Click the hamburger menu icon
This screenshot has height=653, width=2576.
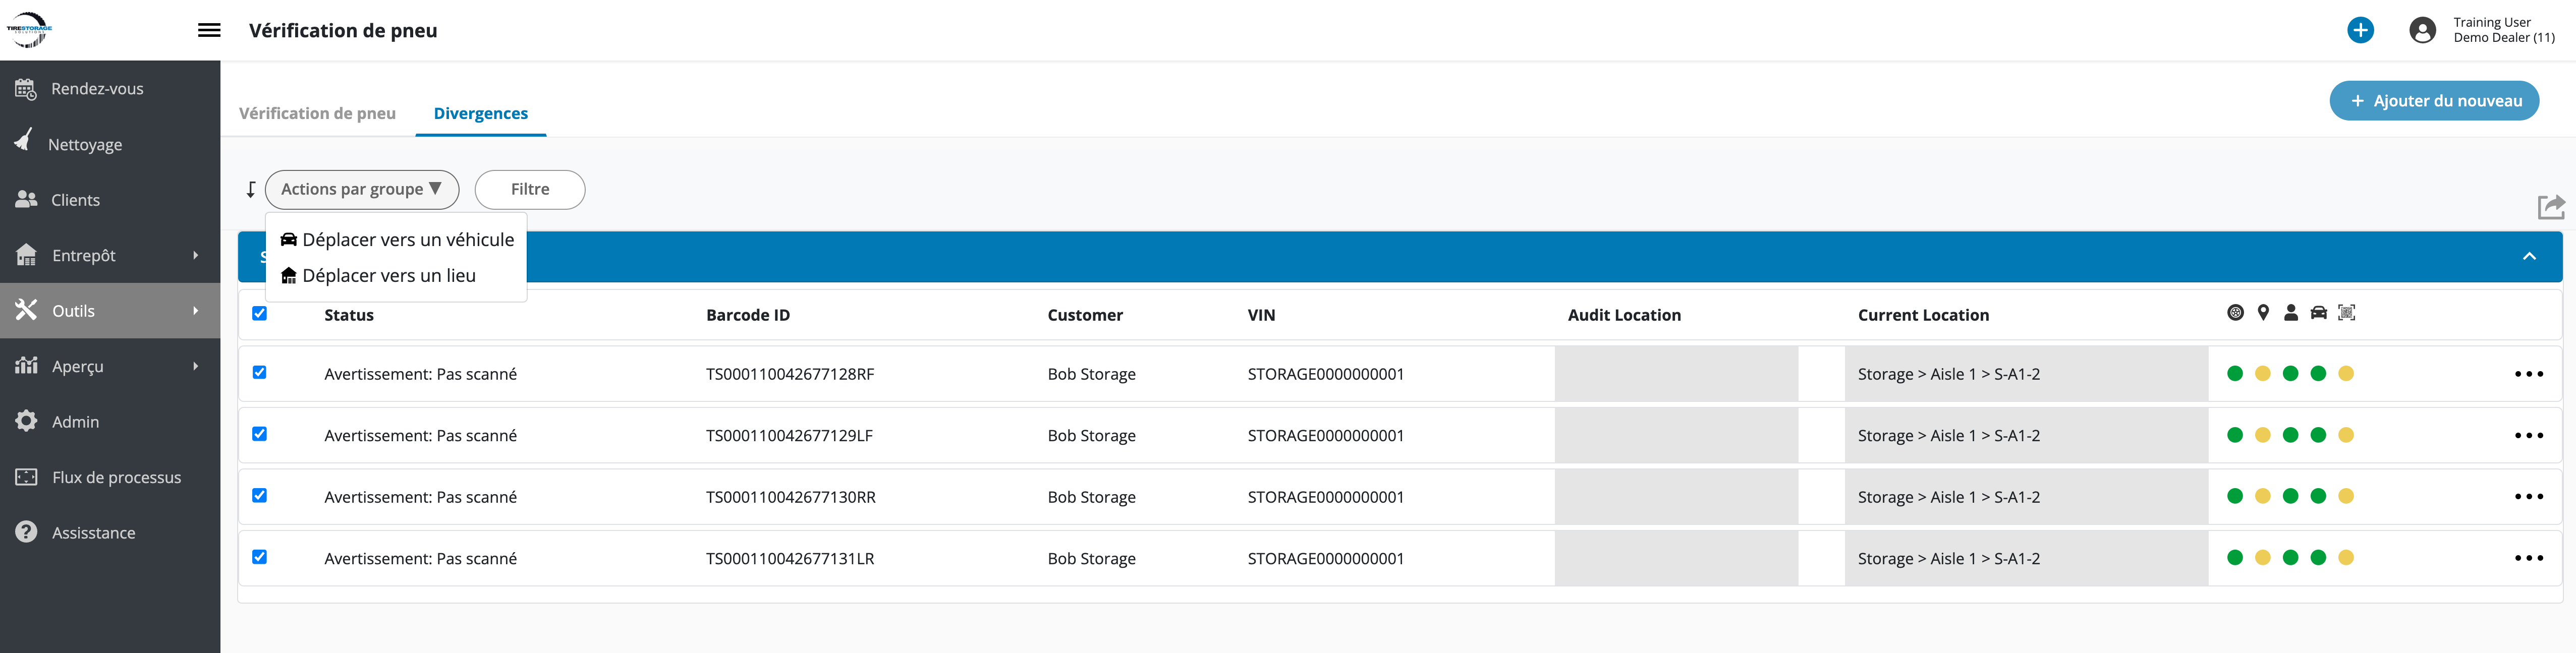pos(209,30)
